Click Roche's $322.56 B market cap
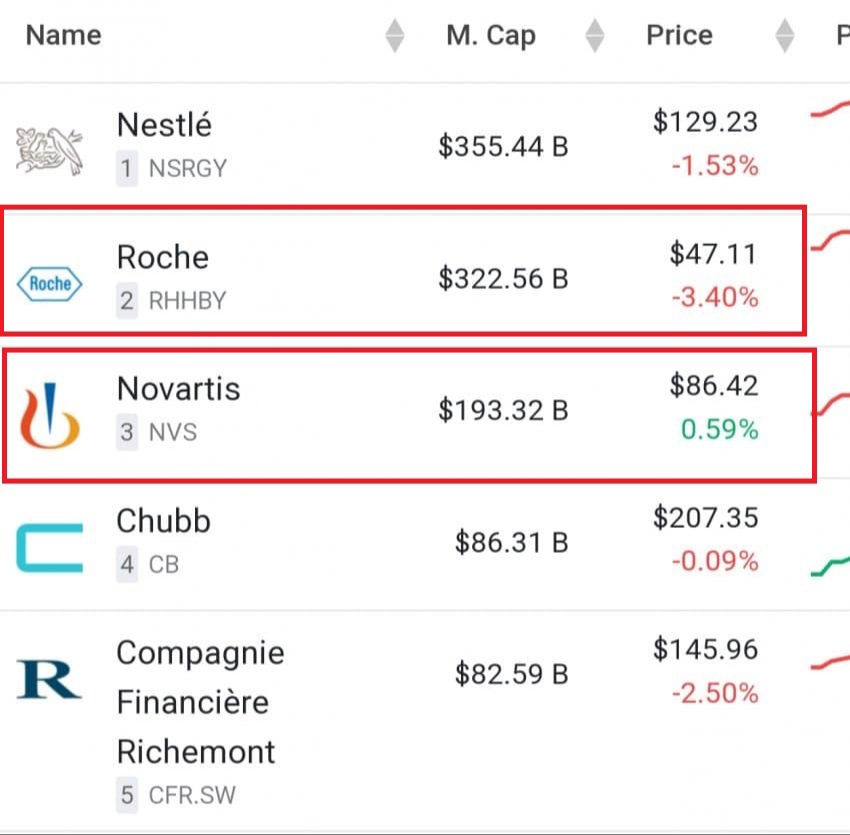Viewport: 850px width, 835px height. pos(503,279)
